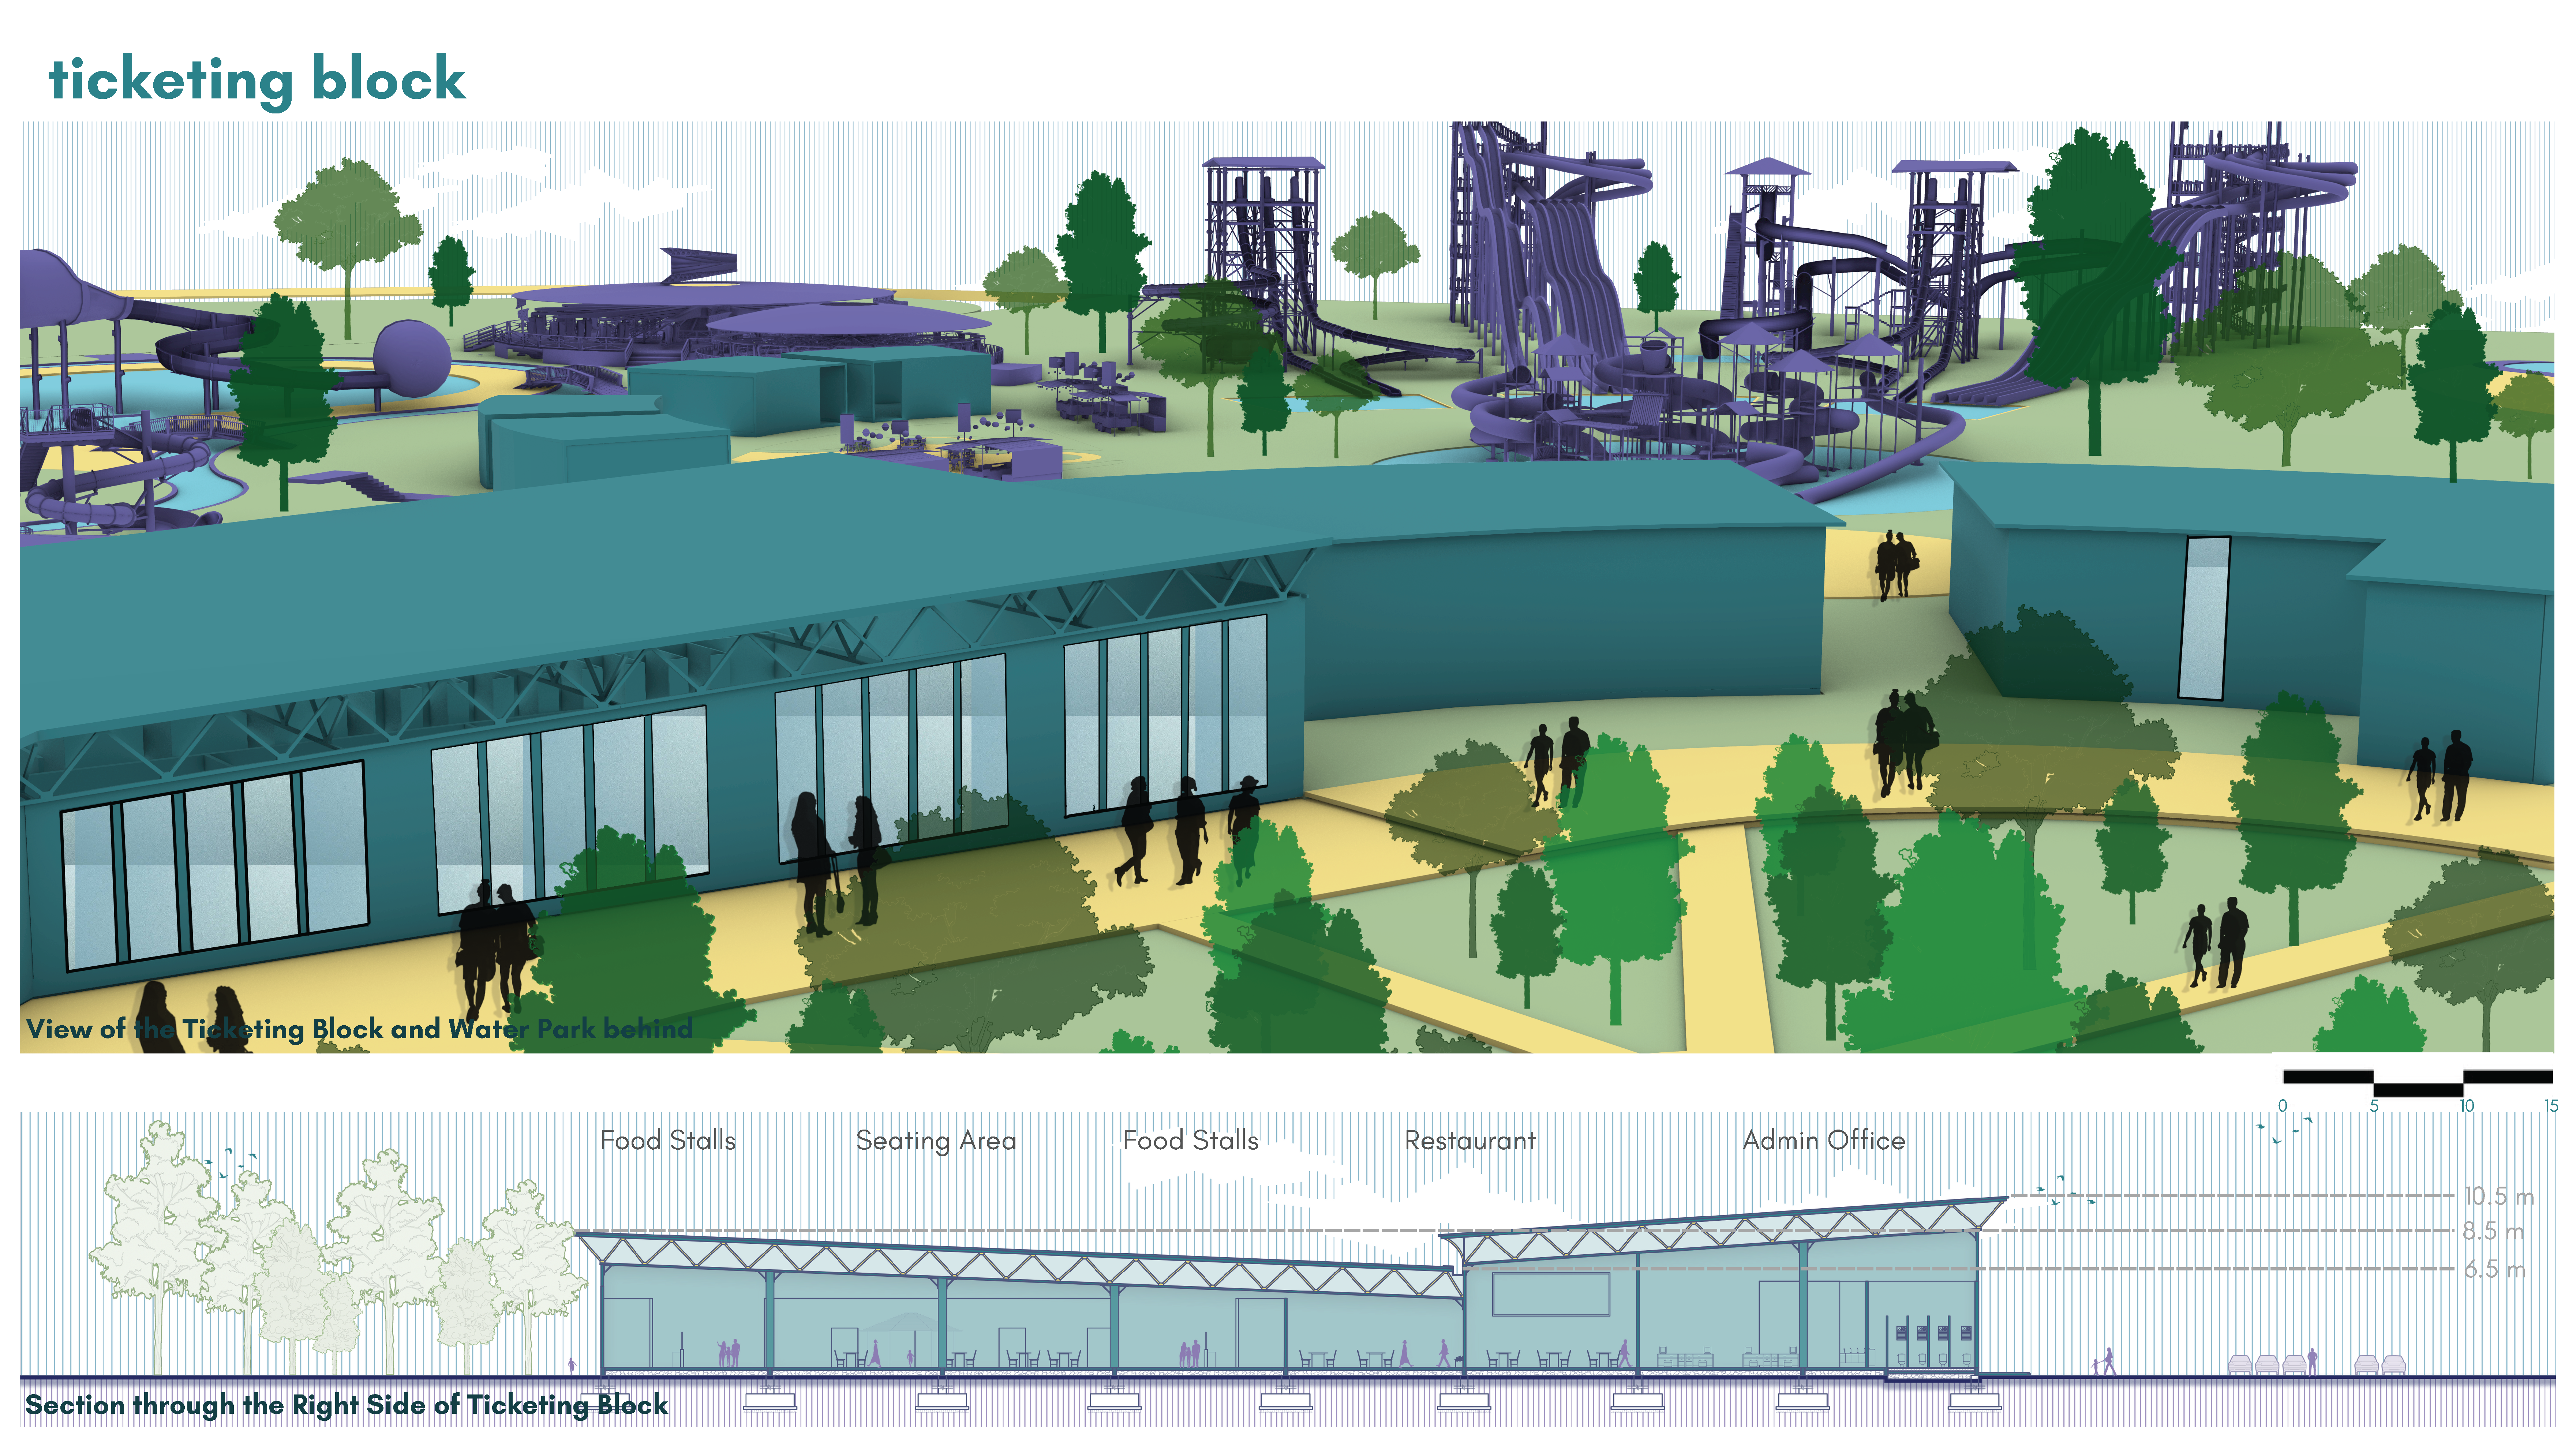Click the Food Stalls label above Seating Area's left
This screenshot has height=1449, width=2576.
[668, 1140]
